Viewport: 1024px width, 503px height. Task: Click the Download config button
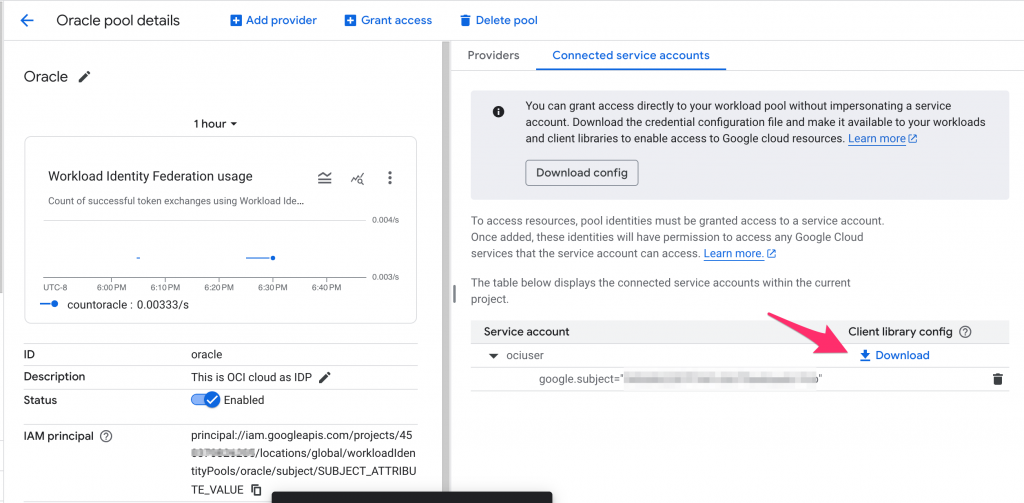[581, 173]
